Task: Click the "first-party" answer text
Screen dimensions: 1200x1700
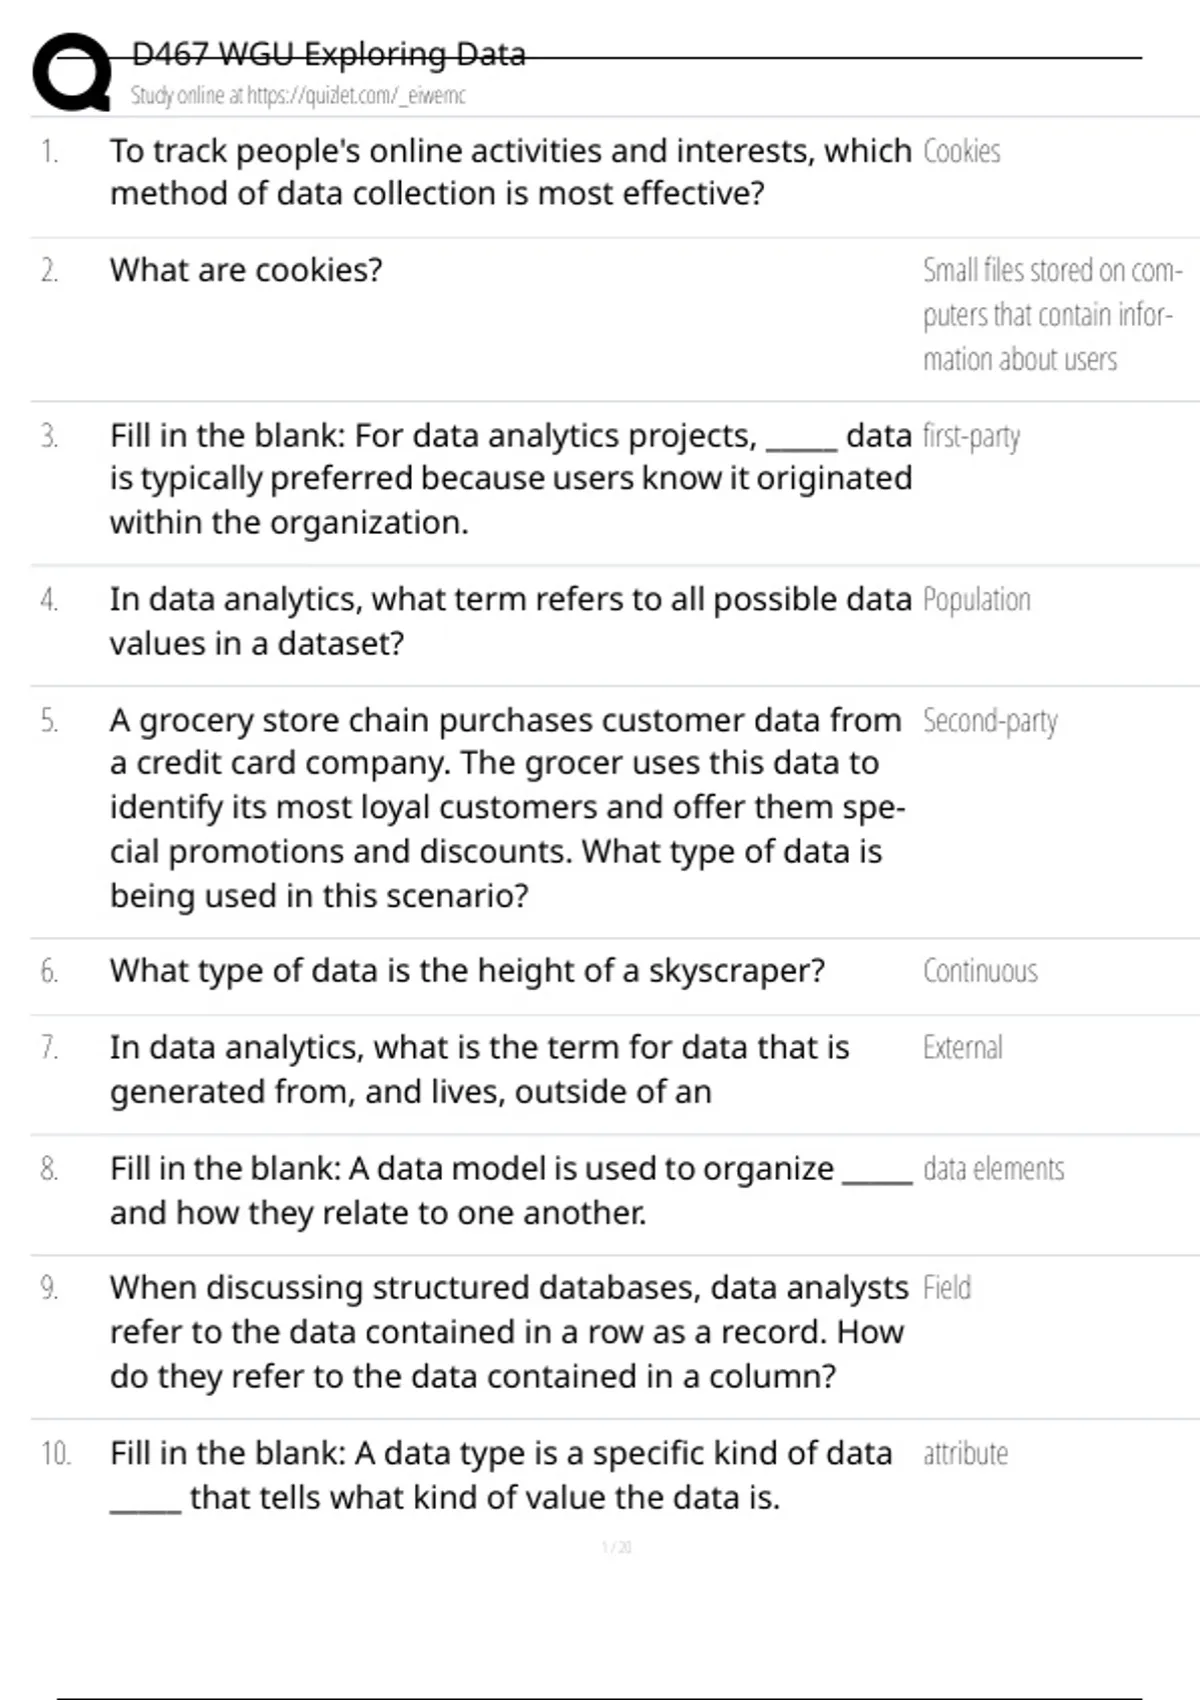Action: (x=971, y=436)
